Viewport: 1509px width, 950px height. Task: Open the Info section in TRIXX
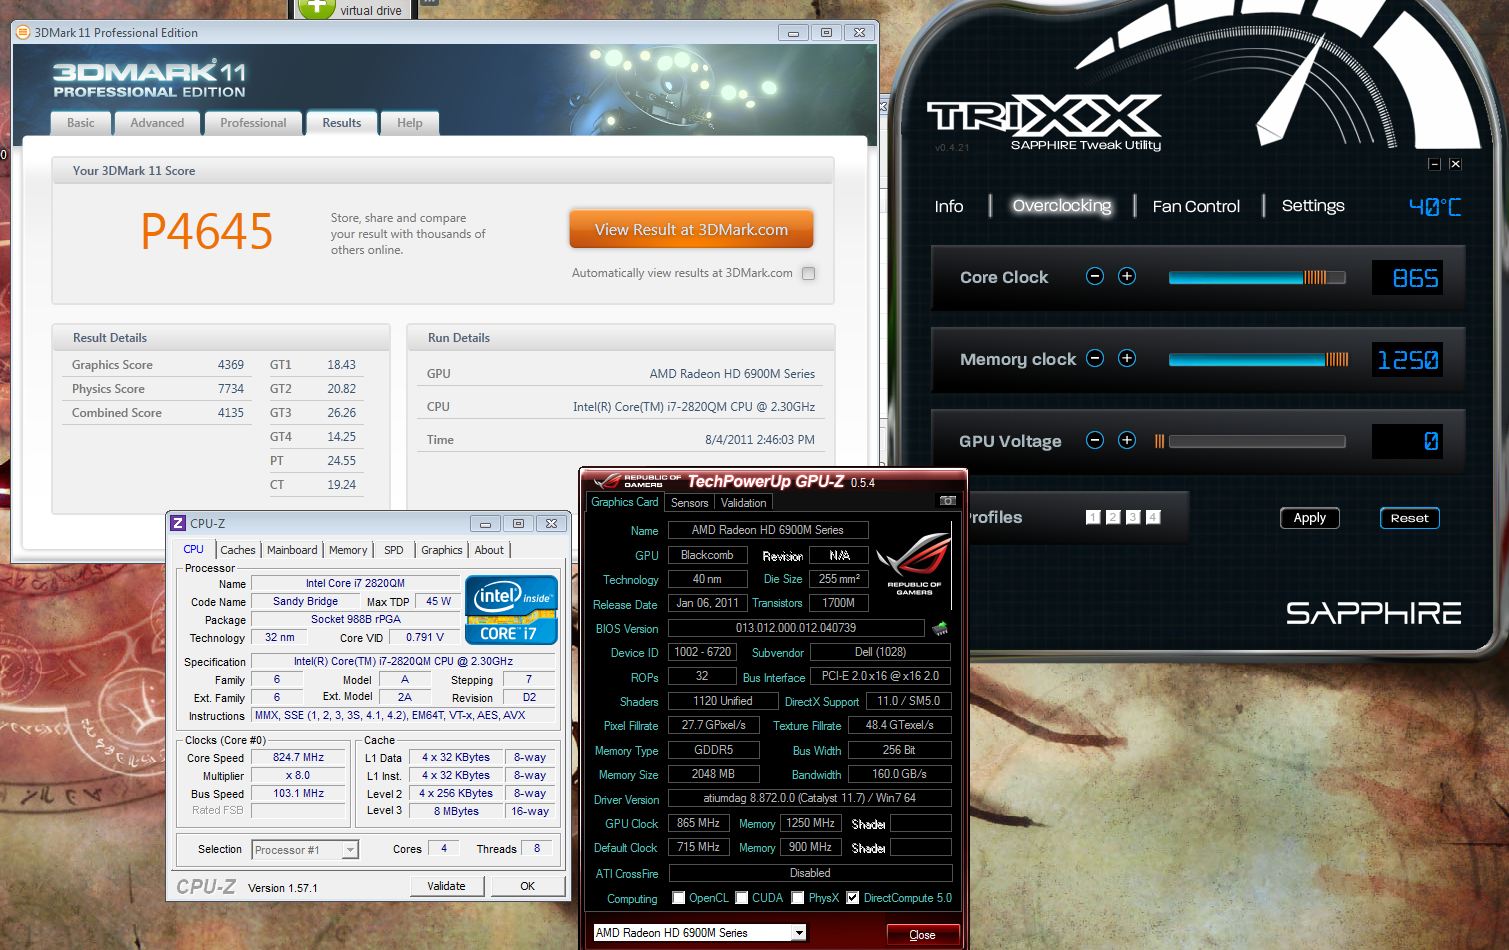tap(949, 206)
